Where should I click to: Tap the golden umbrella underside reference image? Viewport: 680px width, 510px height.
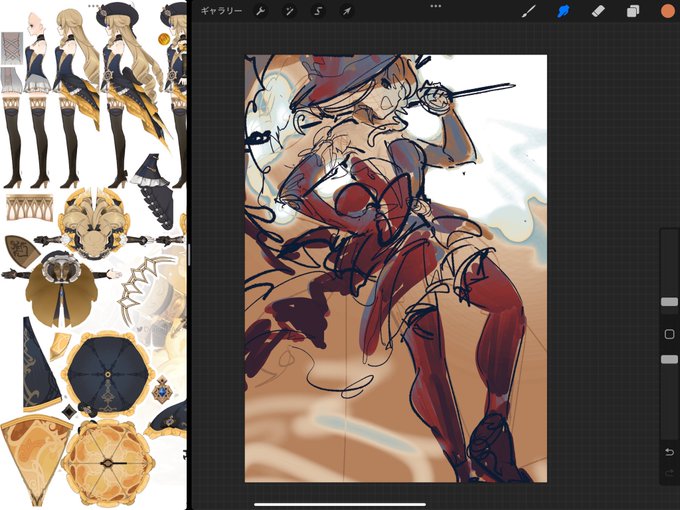[108, 463]
